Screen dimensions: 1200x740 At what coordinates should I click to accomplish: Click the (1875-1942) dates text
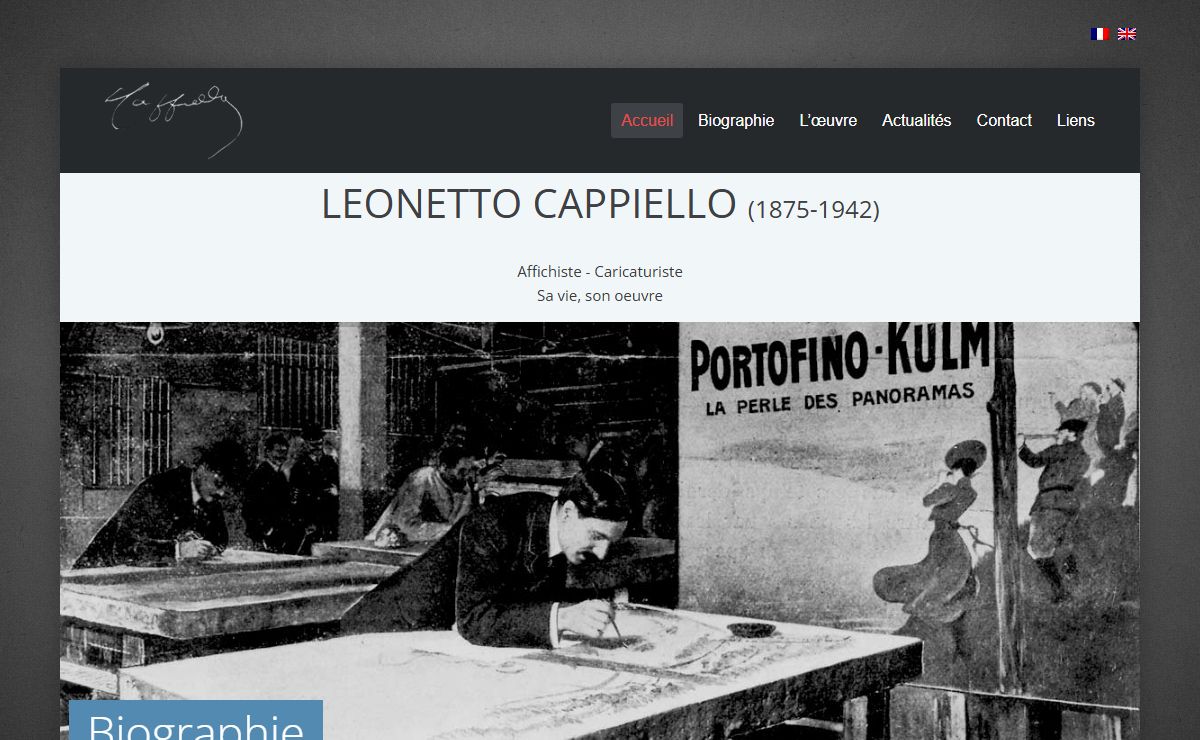[814, 210]
